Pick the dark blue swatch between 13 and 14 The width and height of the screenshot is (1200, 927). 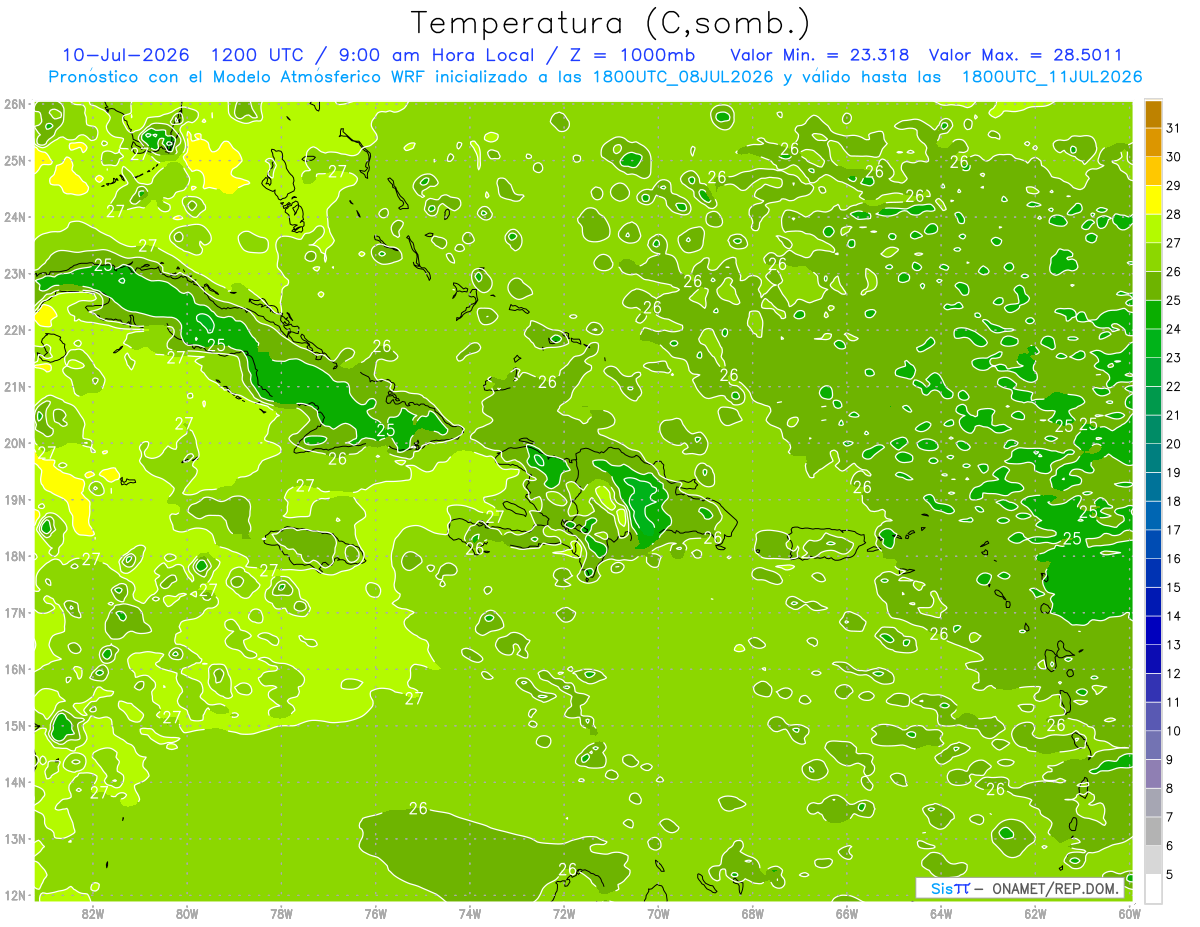pyautogui.click(x=1153, y=631)
